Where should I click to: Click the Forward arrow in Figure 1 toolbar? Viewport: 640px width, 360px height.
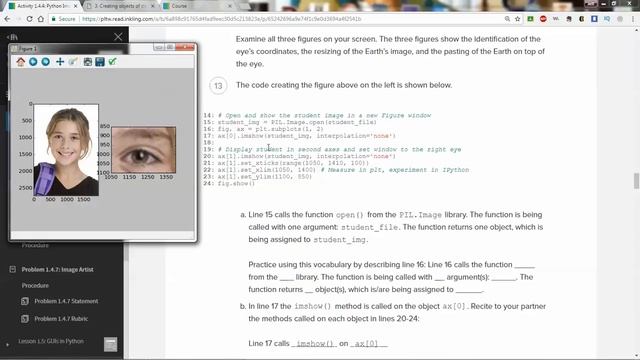click(46, 62)
